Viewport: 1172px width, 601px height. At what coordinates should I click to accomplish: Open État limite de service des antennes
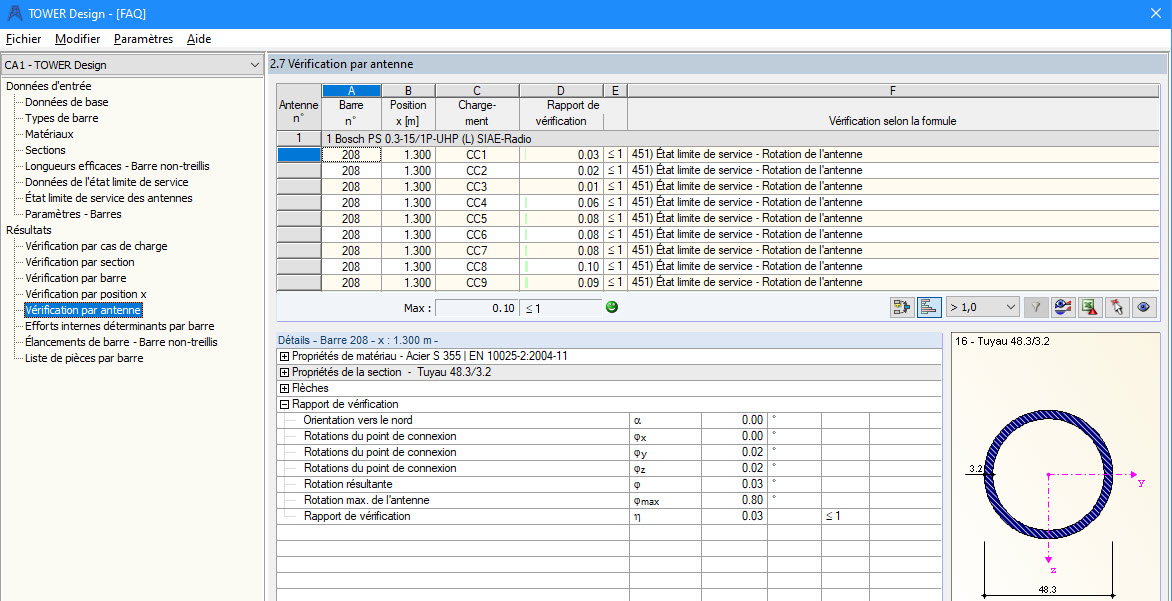click(108, 198)
